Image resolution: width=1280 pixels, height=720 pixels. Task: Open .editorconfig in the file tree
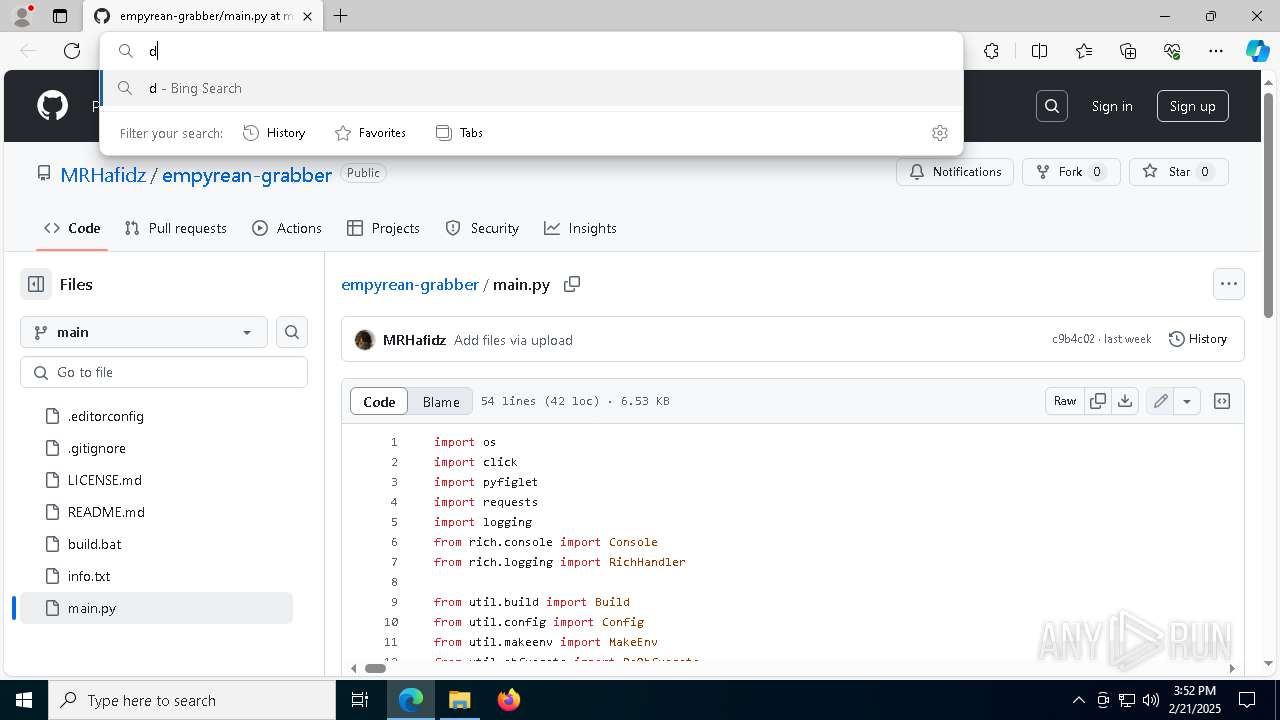(106, 416)
